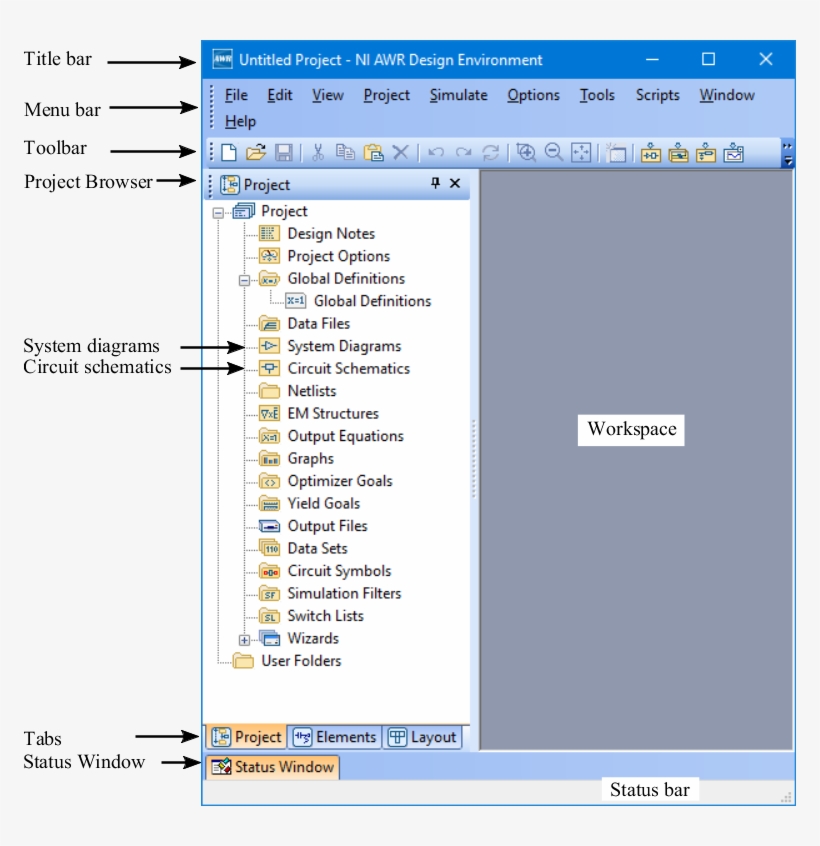The width and height of the screenshot is (820, 846).
Task: Select the Switch Lists node
Action: (311, 616)
